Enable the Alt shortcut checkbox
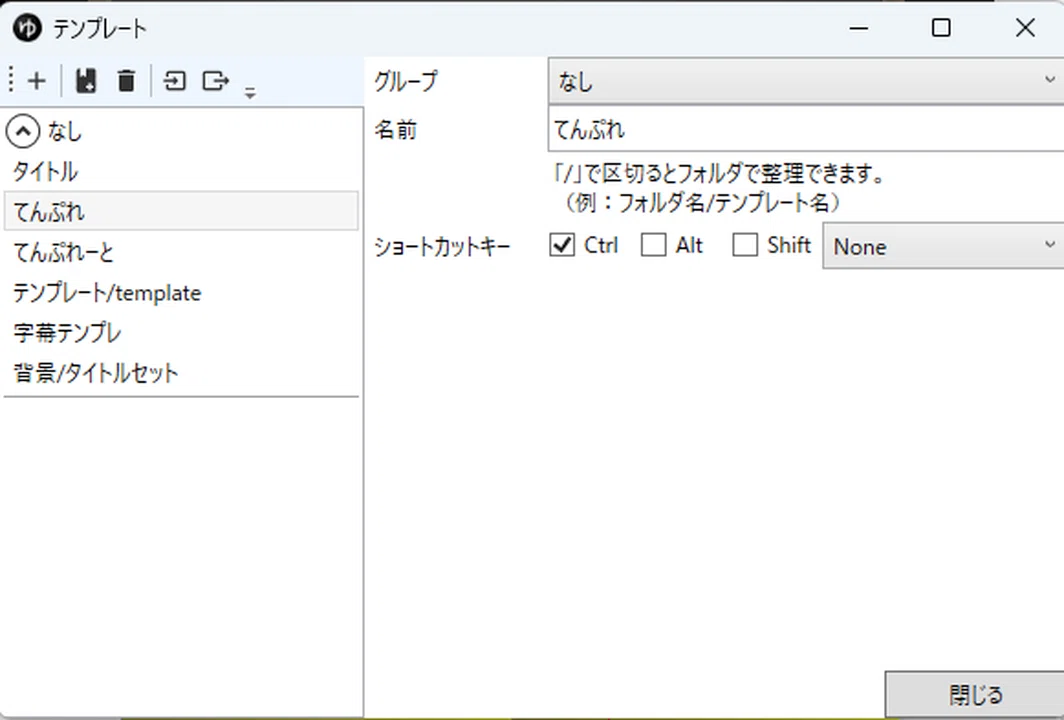This screenshot has height=720, width=1064. 653,245
